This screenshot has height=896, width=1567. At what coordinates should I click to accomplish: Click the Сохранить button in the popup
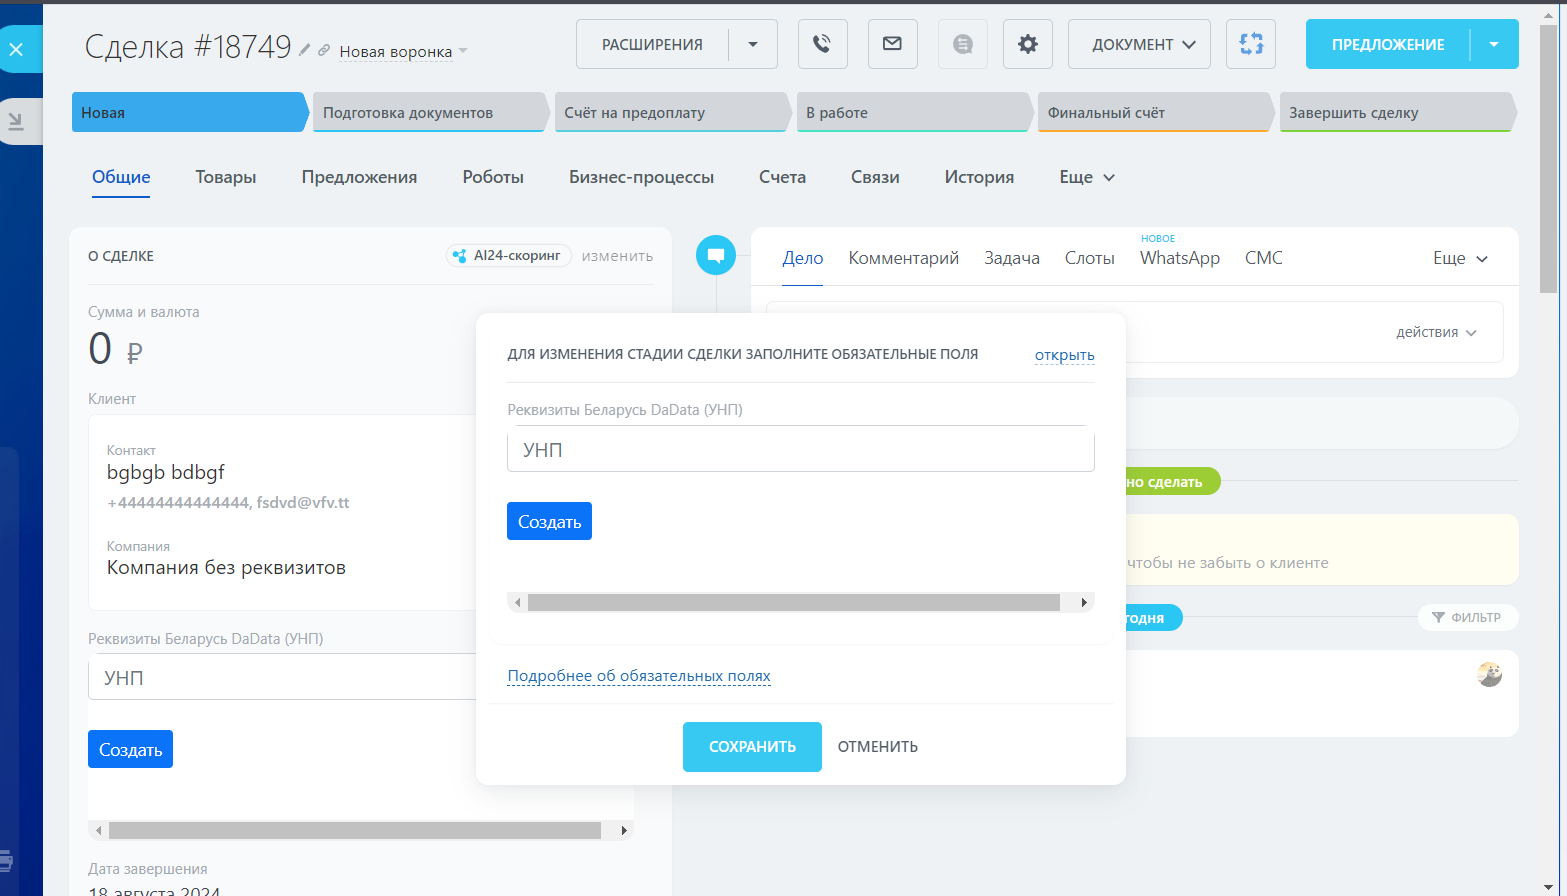pyautogui.click(x=752, y=747)
